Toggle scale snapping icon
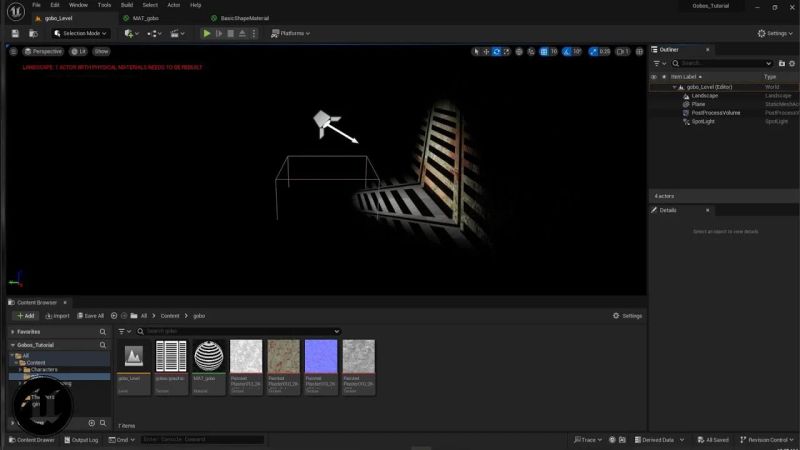The width and height of the screenshot is (800, 450). (x=593, y=52)
